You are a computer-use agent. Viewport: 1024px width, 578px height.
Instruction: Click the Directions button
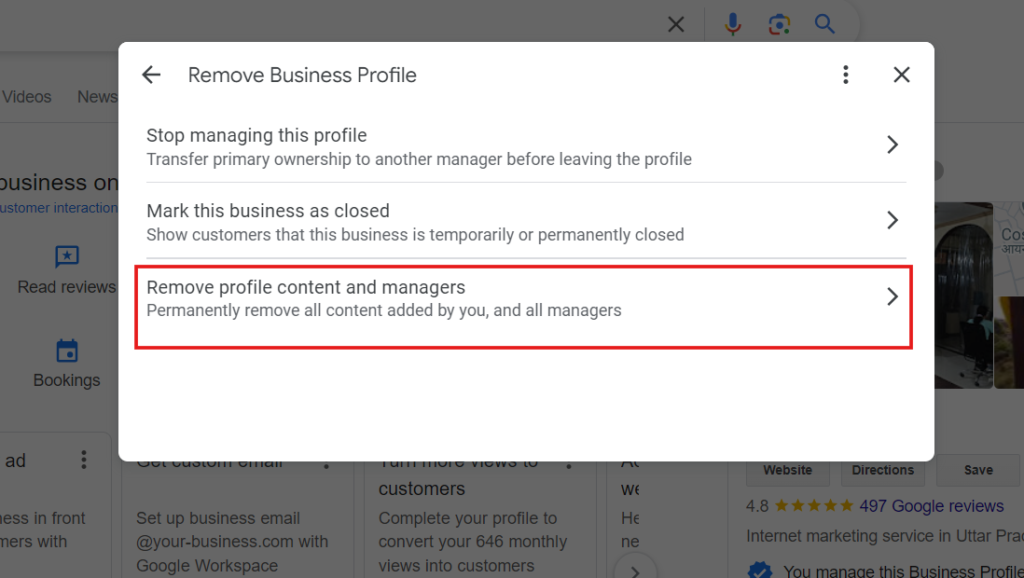coord(883,470)
